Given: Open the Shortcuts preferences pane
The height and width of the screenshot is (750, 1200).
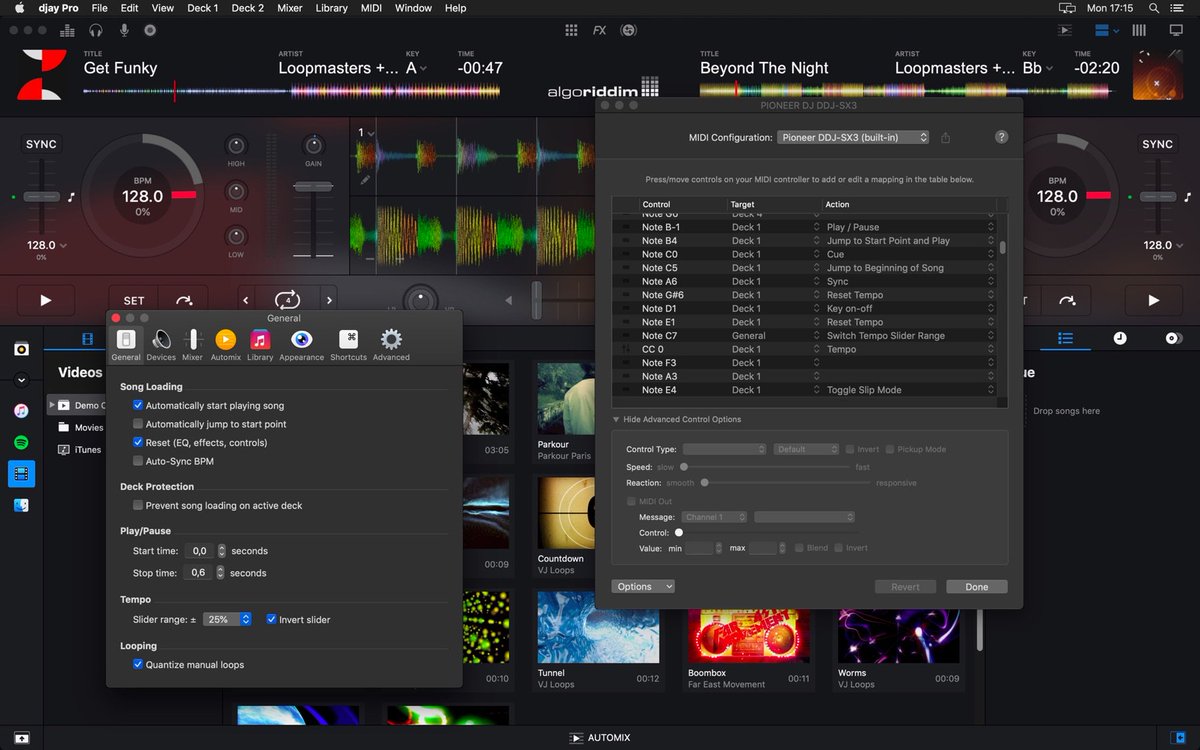Looking at the screenshot, I should (348, 344).
